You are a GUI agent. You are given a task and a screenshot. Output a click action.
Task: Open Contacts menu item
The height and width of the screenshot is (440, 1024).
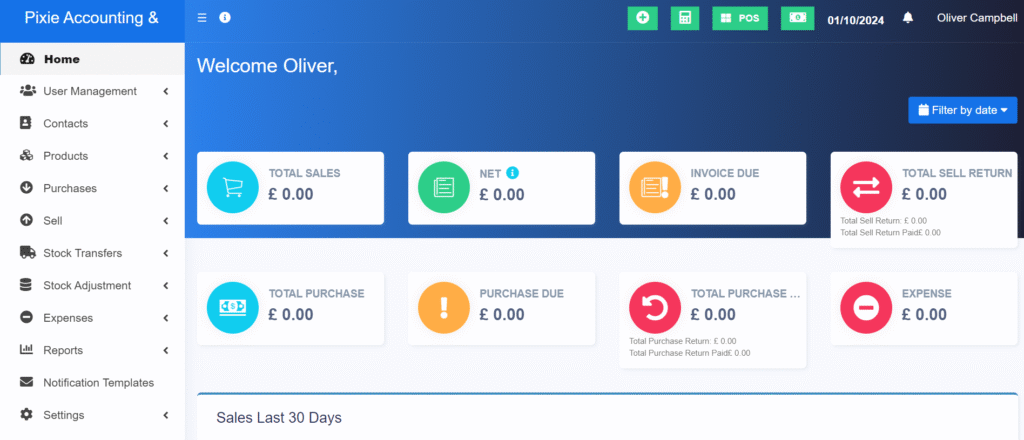click(x=92, y=123)
